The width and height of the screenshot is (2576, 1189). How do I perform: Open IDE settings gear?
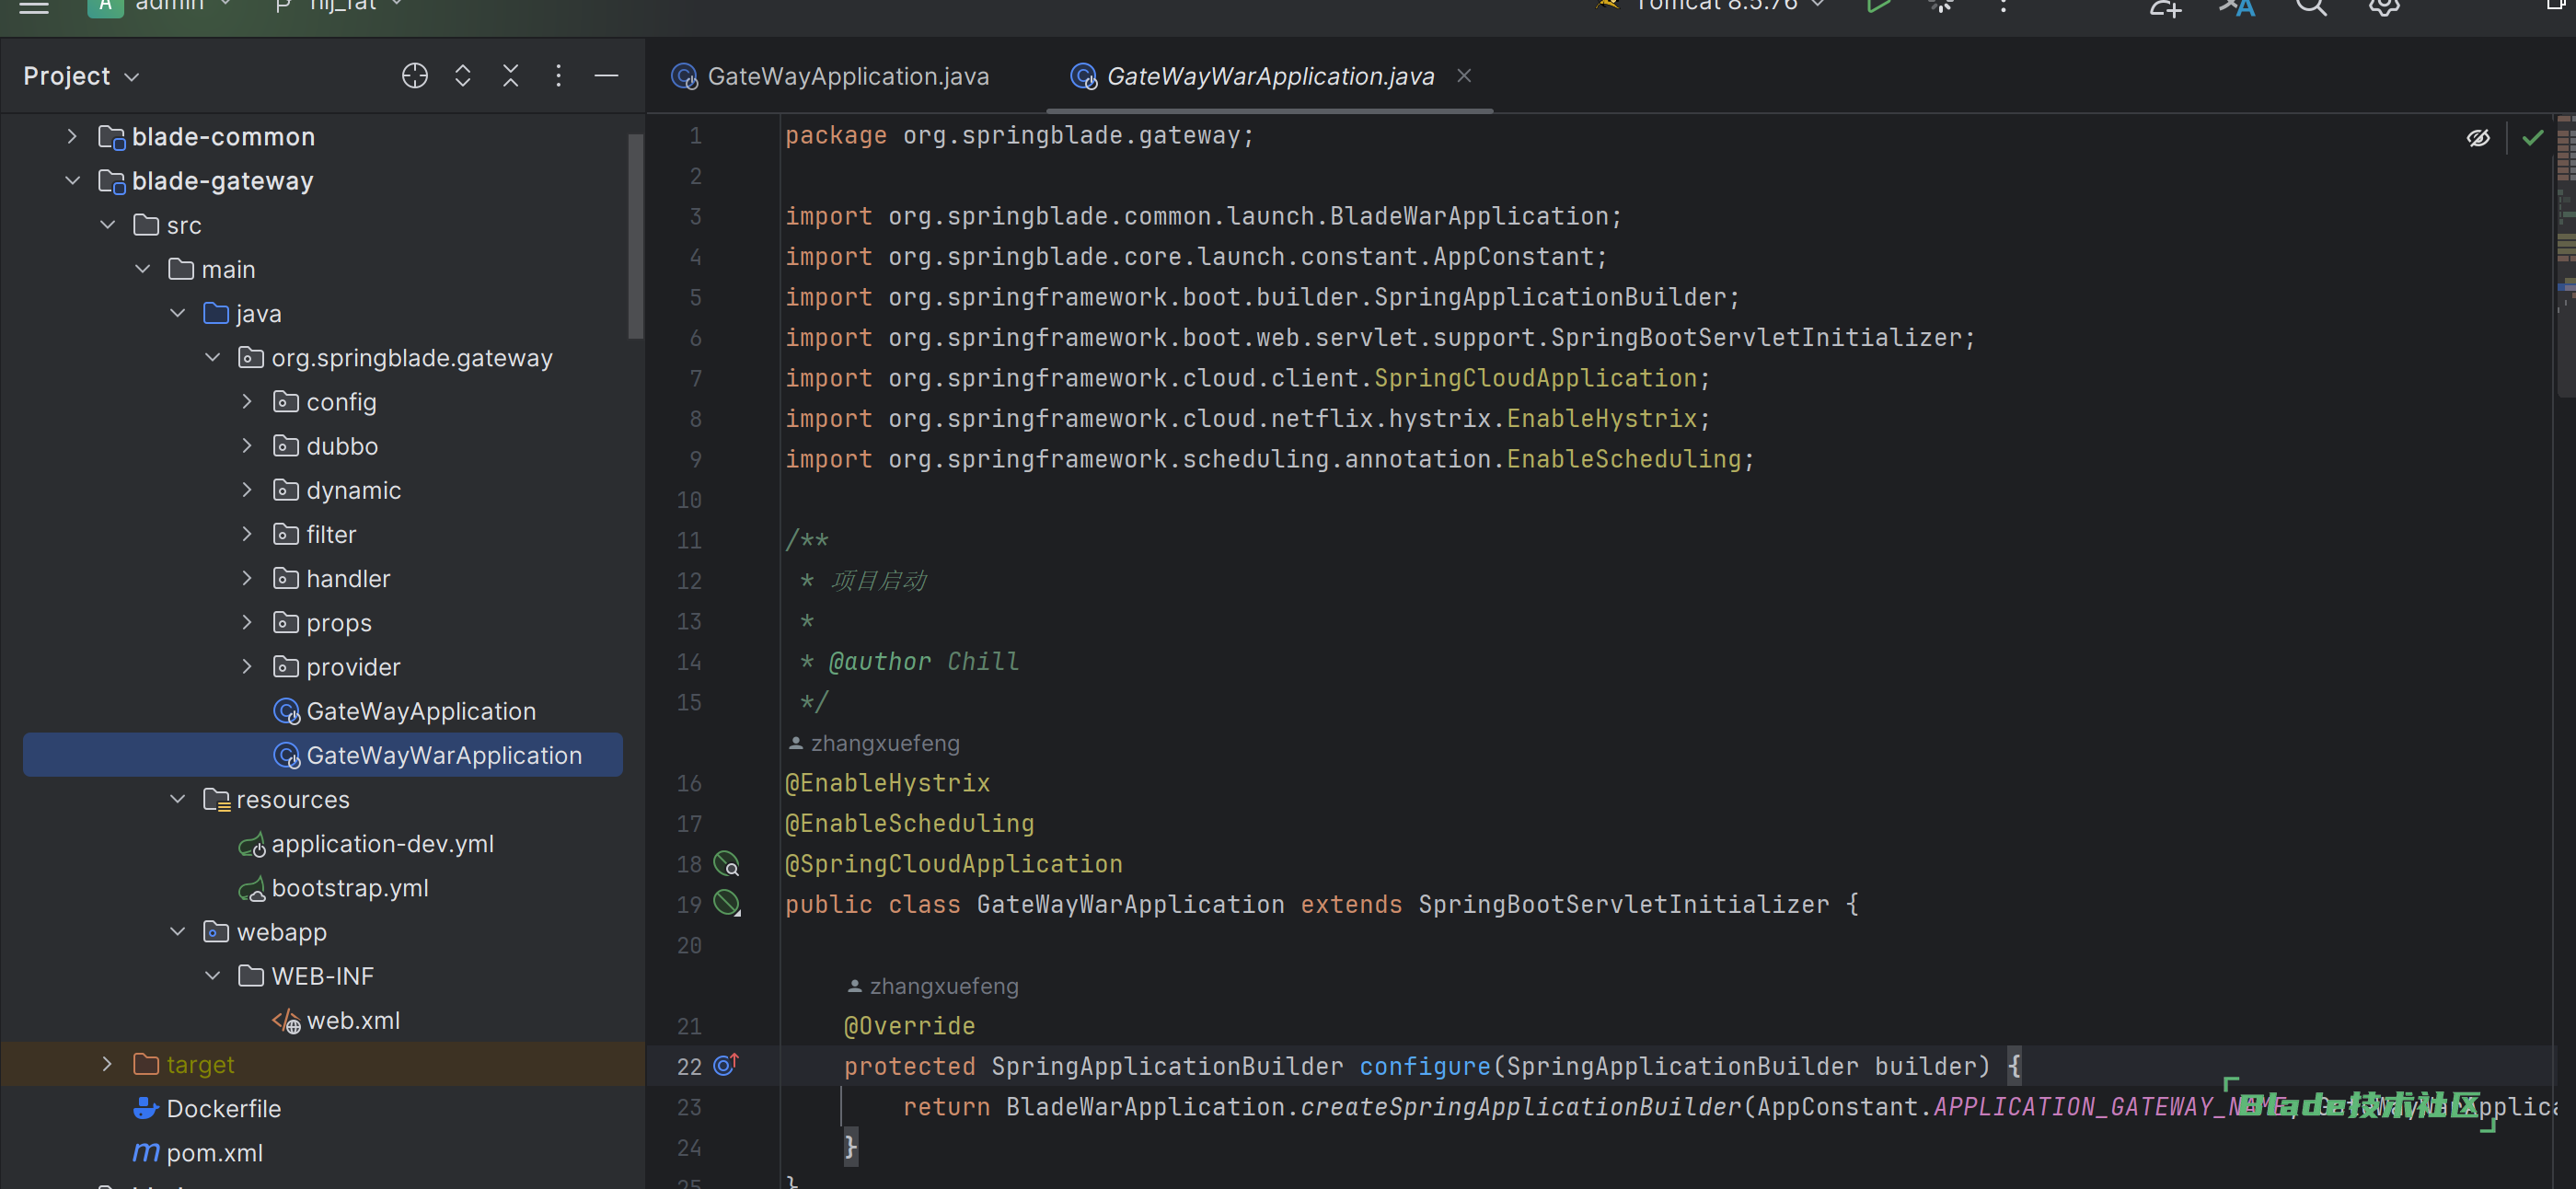point(2384,7)
